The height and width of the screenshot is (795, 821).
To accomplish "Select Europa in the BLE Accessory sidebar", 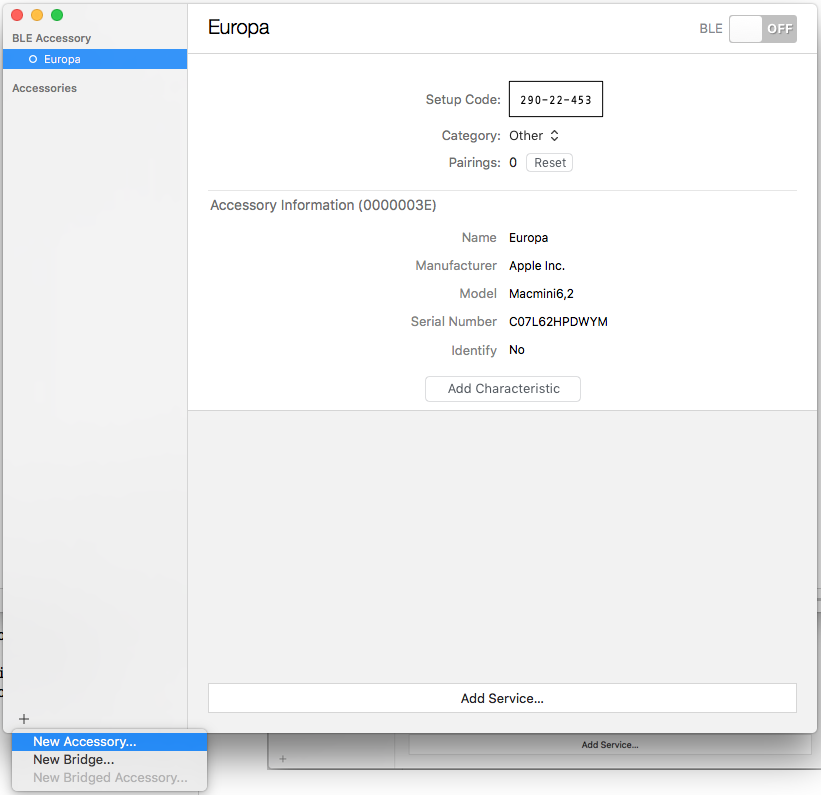I will [95, 59].
